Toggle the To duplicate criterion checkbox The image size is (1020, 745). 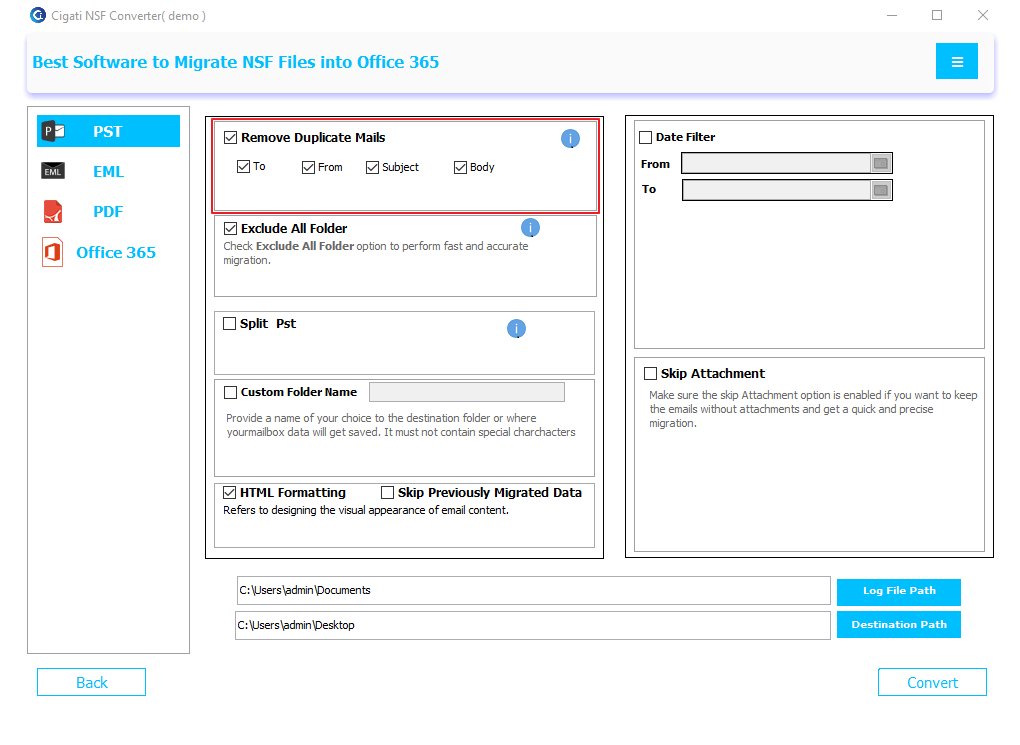[x=243, y=167]
